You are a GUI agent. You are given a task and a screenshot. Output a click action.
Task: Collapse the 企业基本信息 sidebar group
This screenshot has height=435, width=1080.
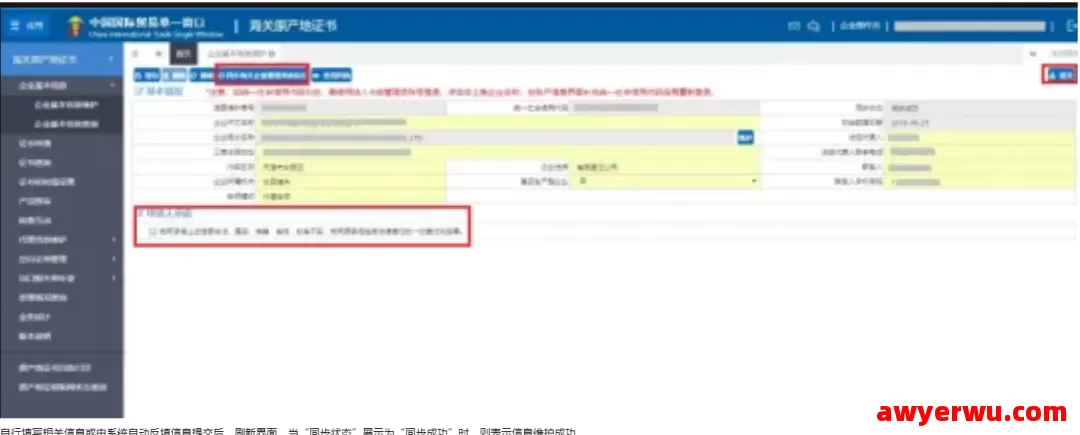(112, 85)
